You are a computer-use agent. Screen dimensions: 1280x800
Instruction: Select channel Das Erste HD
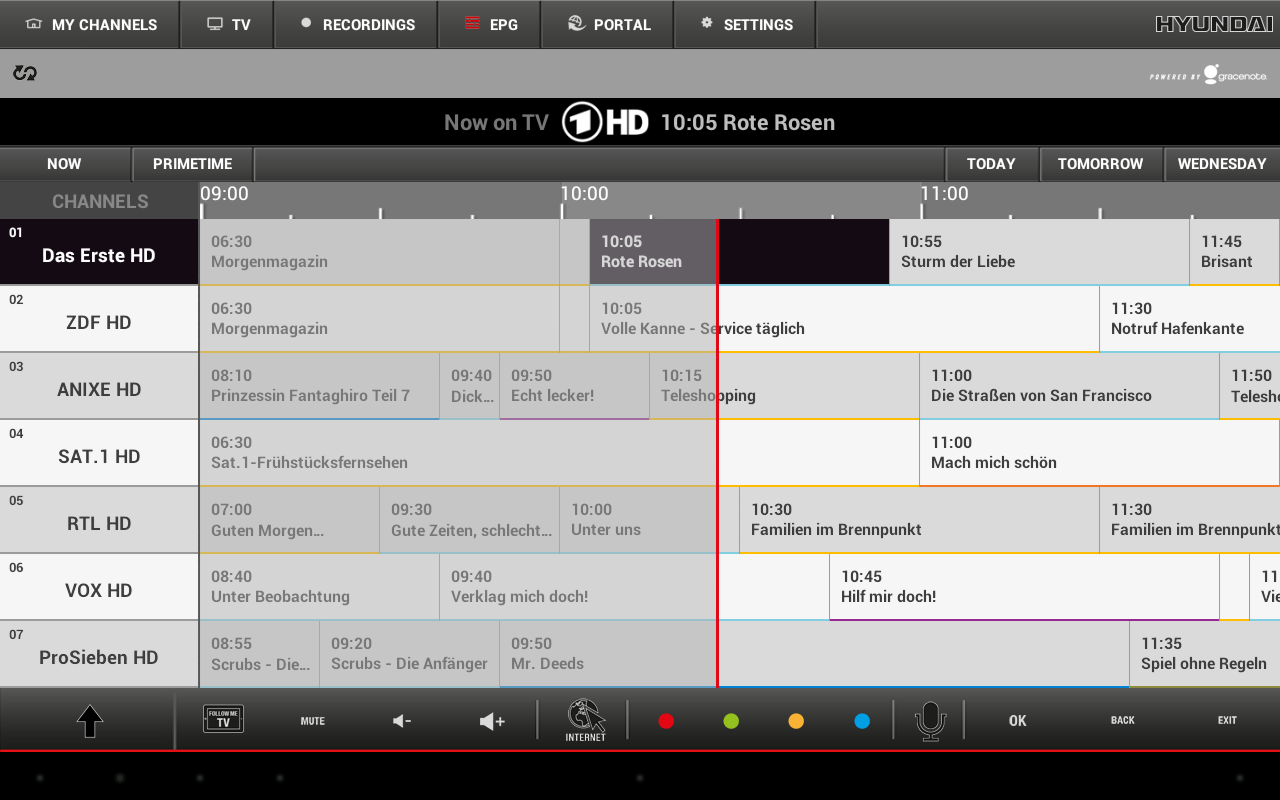click(99, 252)
